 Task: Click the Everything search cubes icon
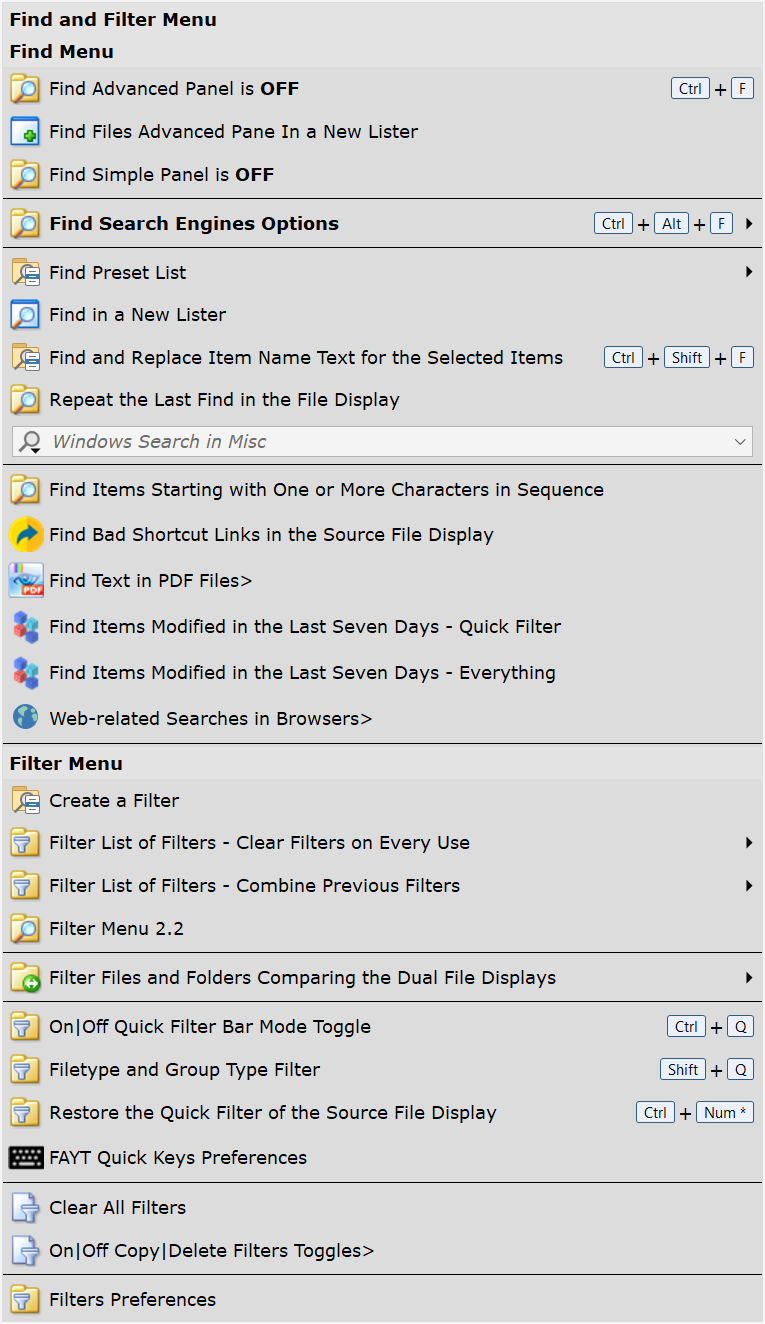pos(25,673)
